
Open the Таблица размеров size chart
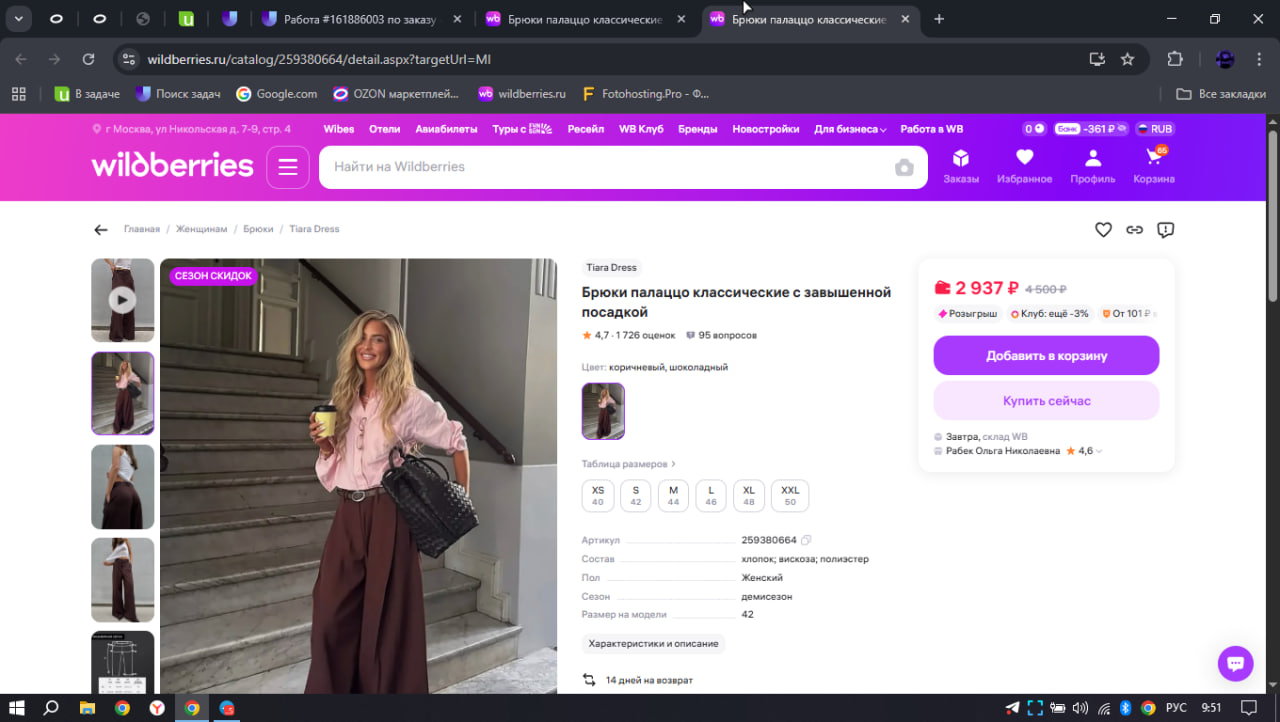tap(629, 464)
